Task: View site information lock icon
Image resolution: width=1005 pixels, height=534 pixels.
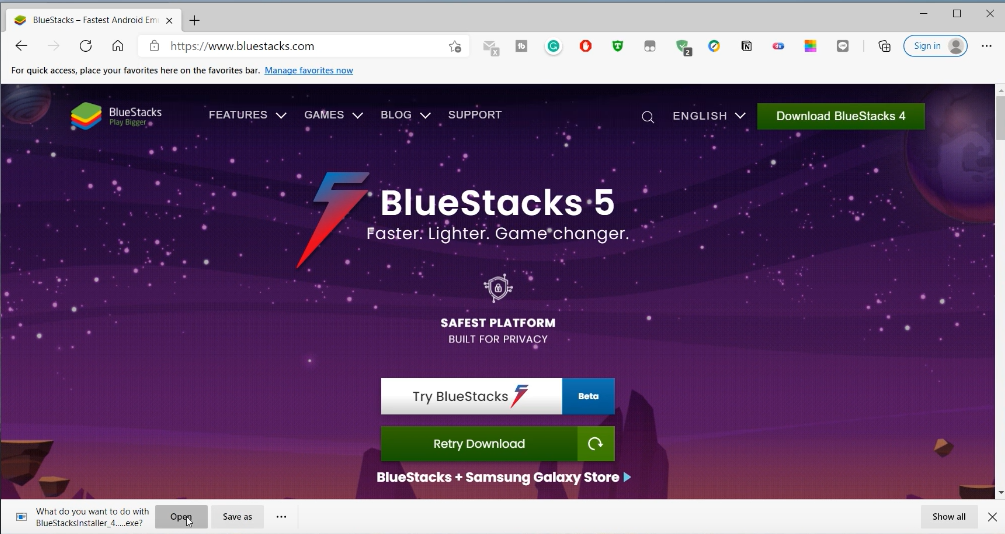Action: pyautogui.click(x=154, y=46)
